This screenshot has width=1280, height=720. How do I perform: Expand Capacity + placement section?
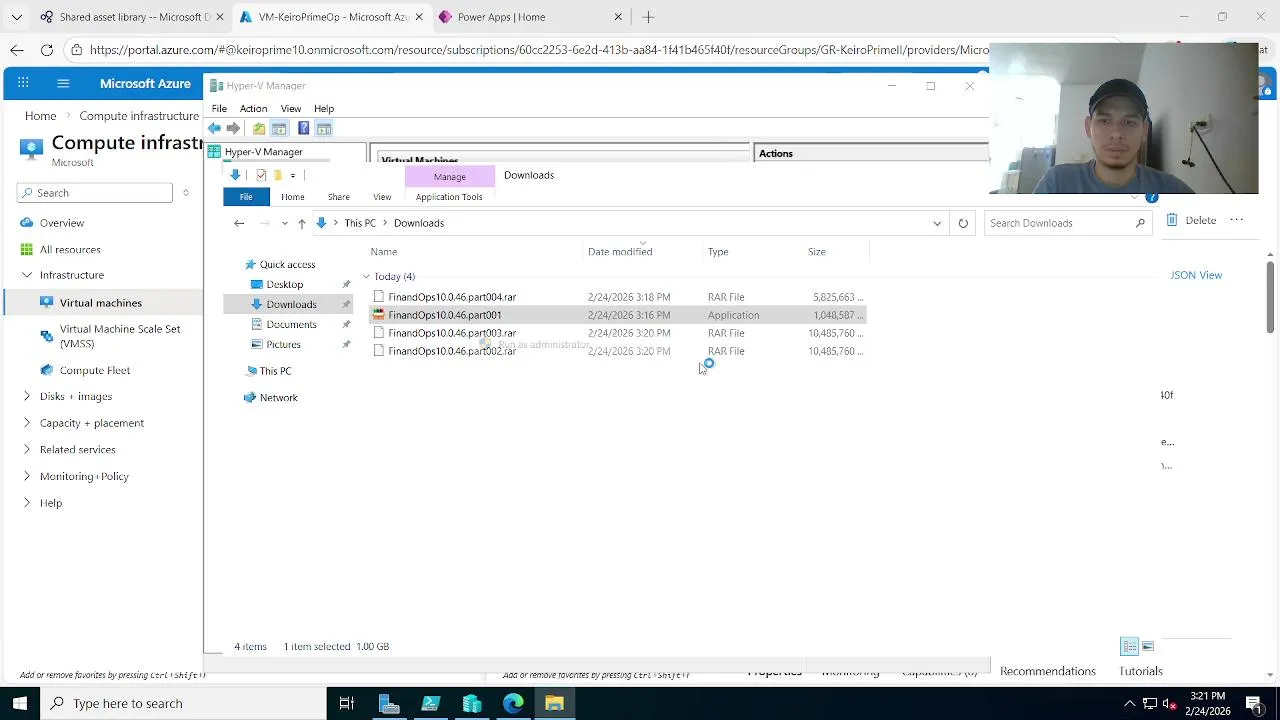(27, 423)
